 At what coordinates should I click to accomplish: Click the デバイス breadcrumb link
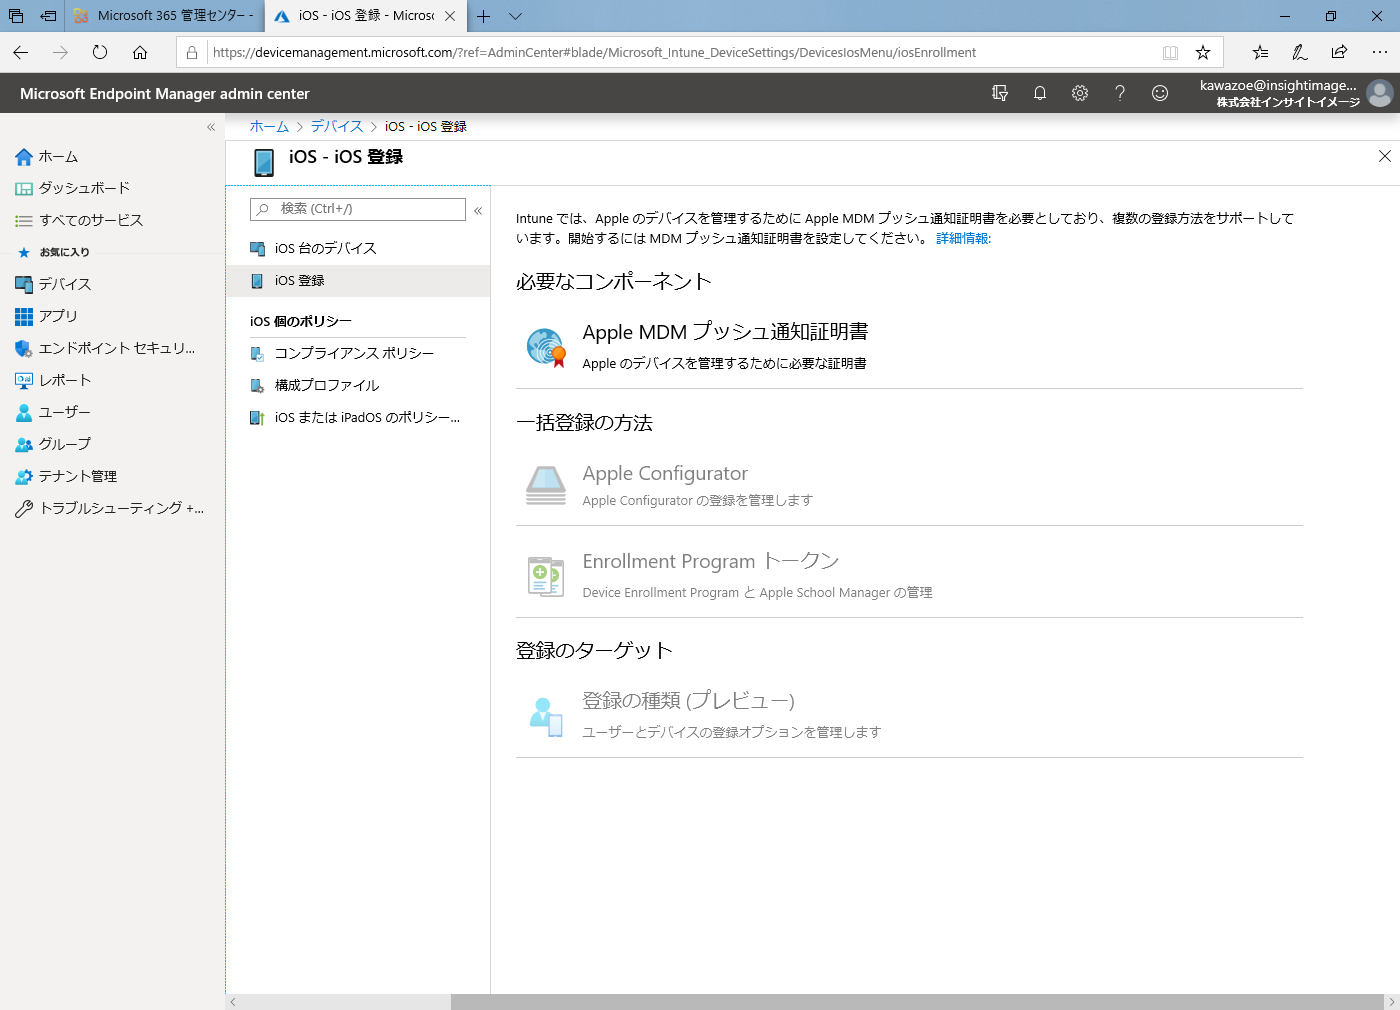coord(337,126)
